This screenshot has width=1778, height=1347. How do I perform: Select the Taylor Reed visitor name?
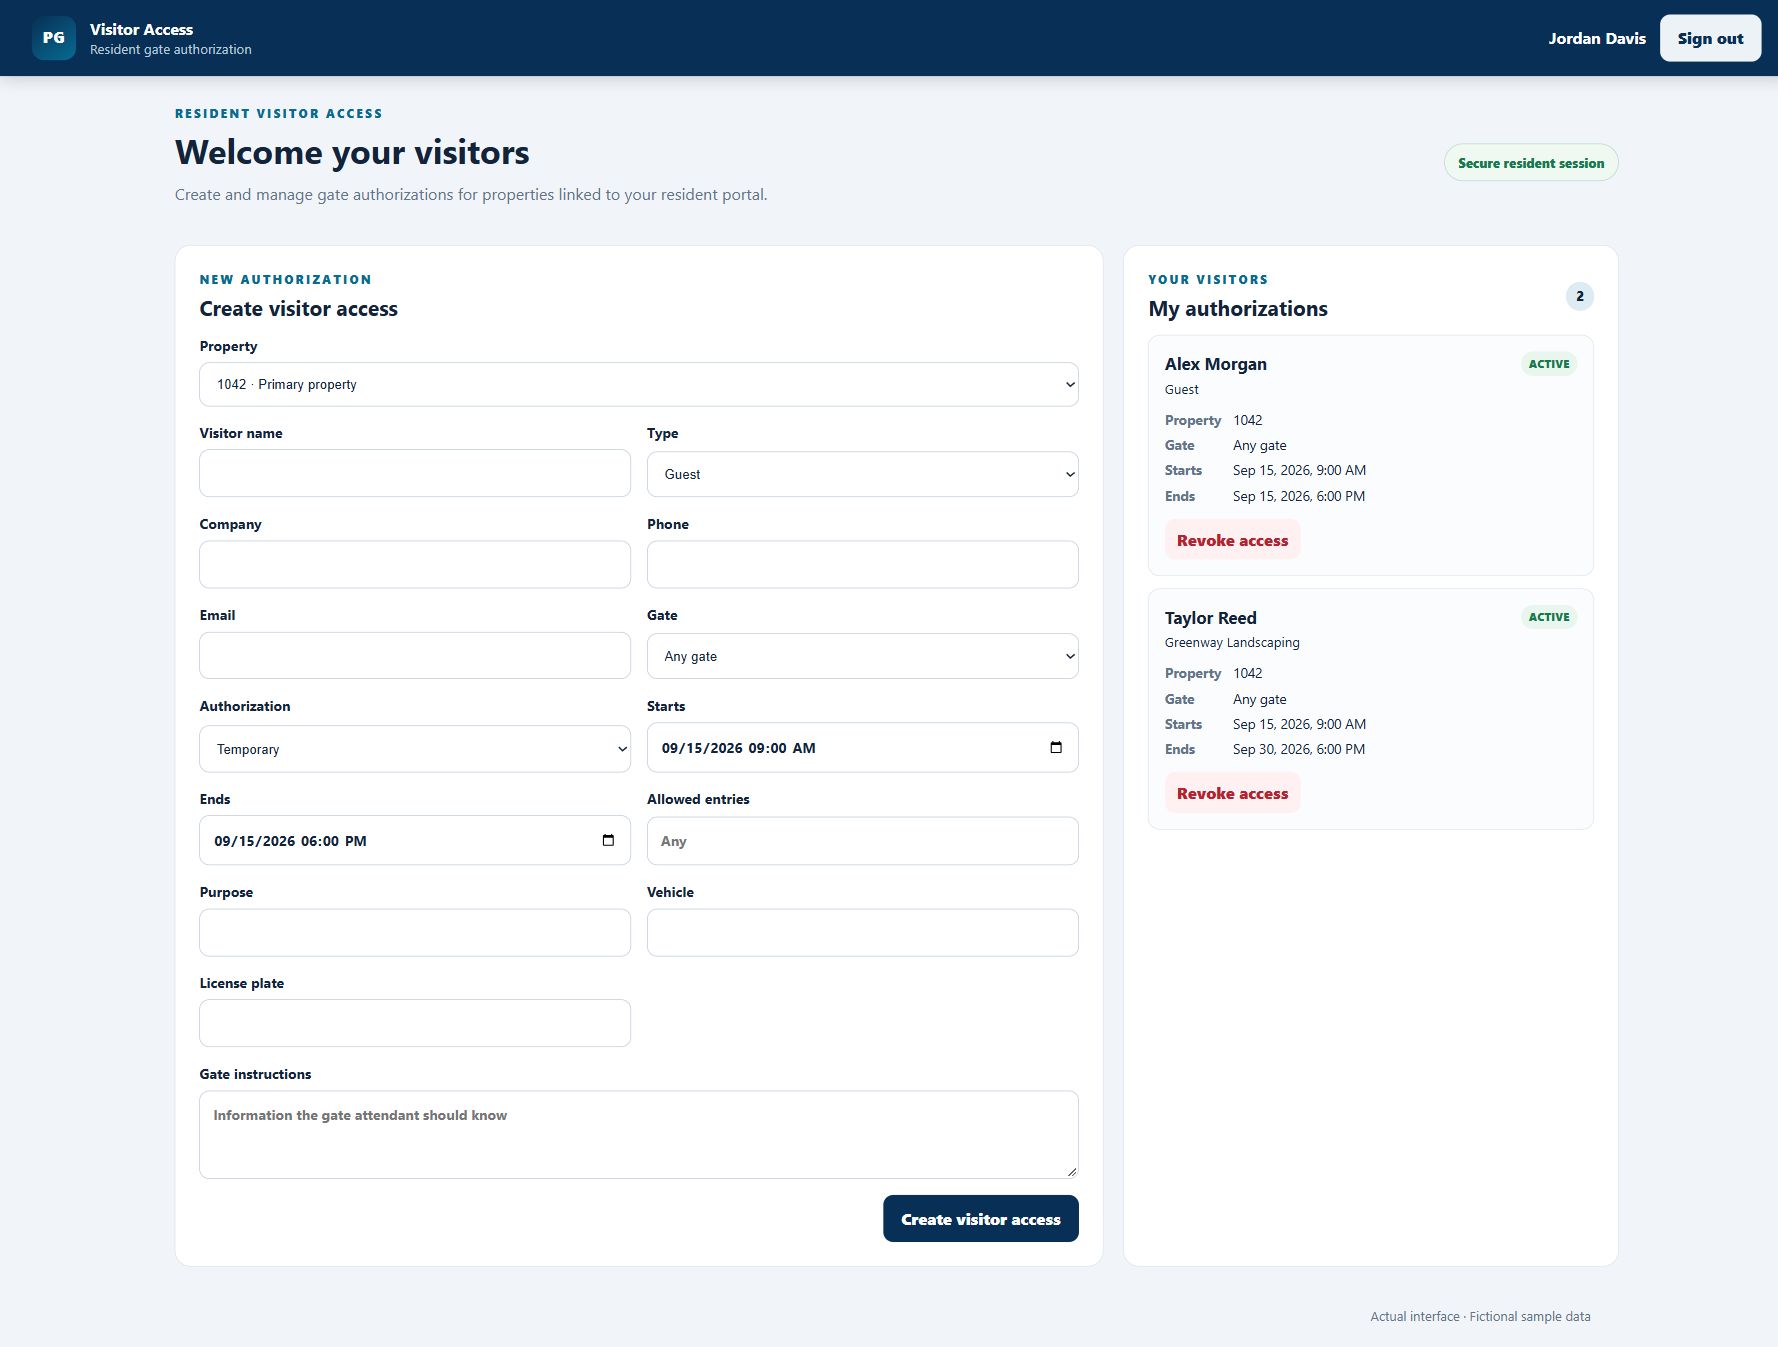(1211, 618)
